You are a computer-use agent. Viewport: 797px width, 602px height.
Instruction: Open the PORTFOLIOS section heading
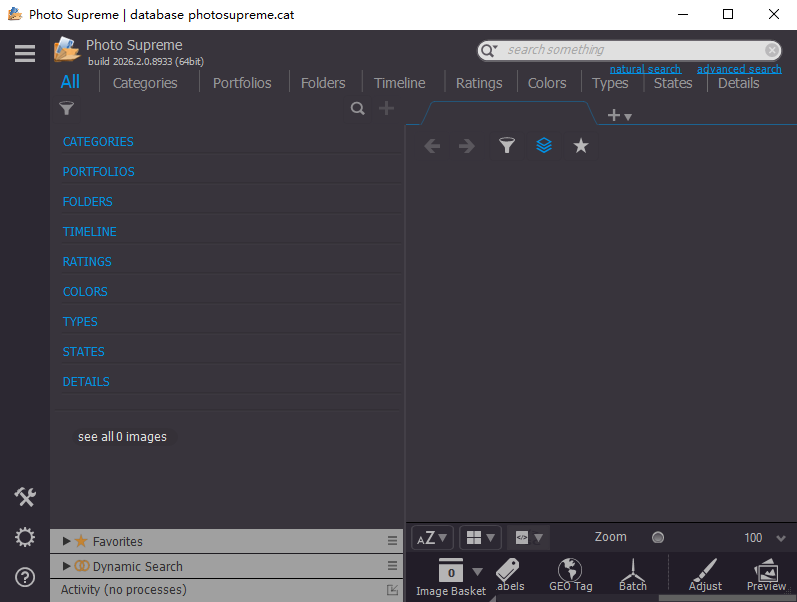point(99,172)
